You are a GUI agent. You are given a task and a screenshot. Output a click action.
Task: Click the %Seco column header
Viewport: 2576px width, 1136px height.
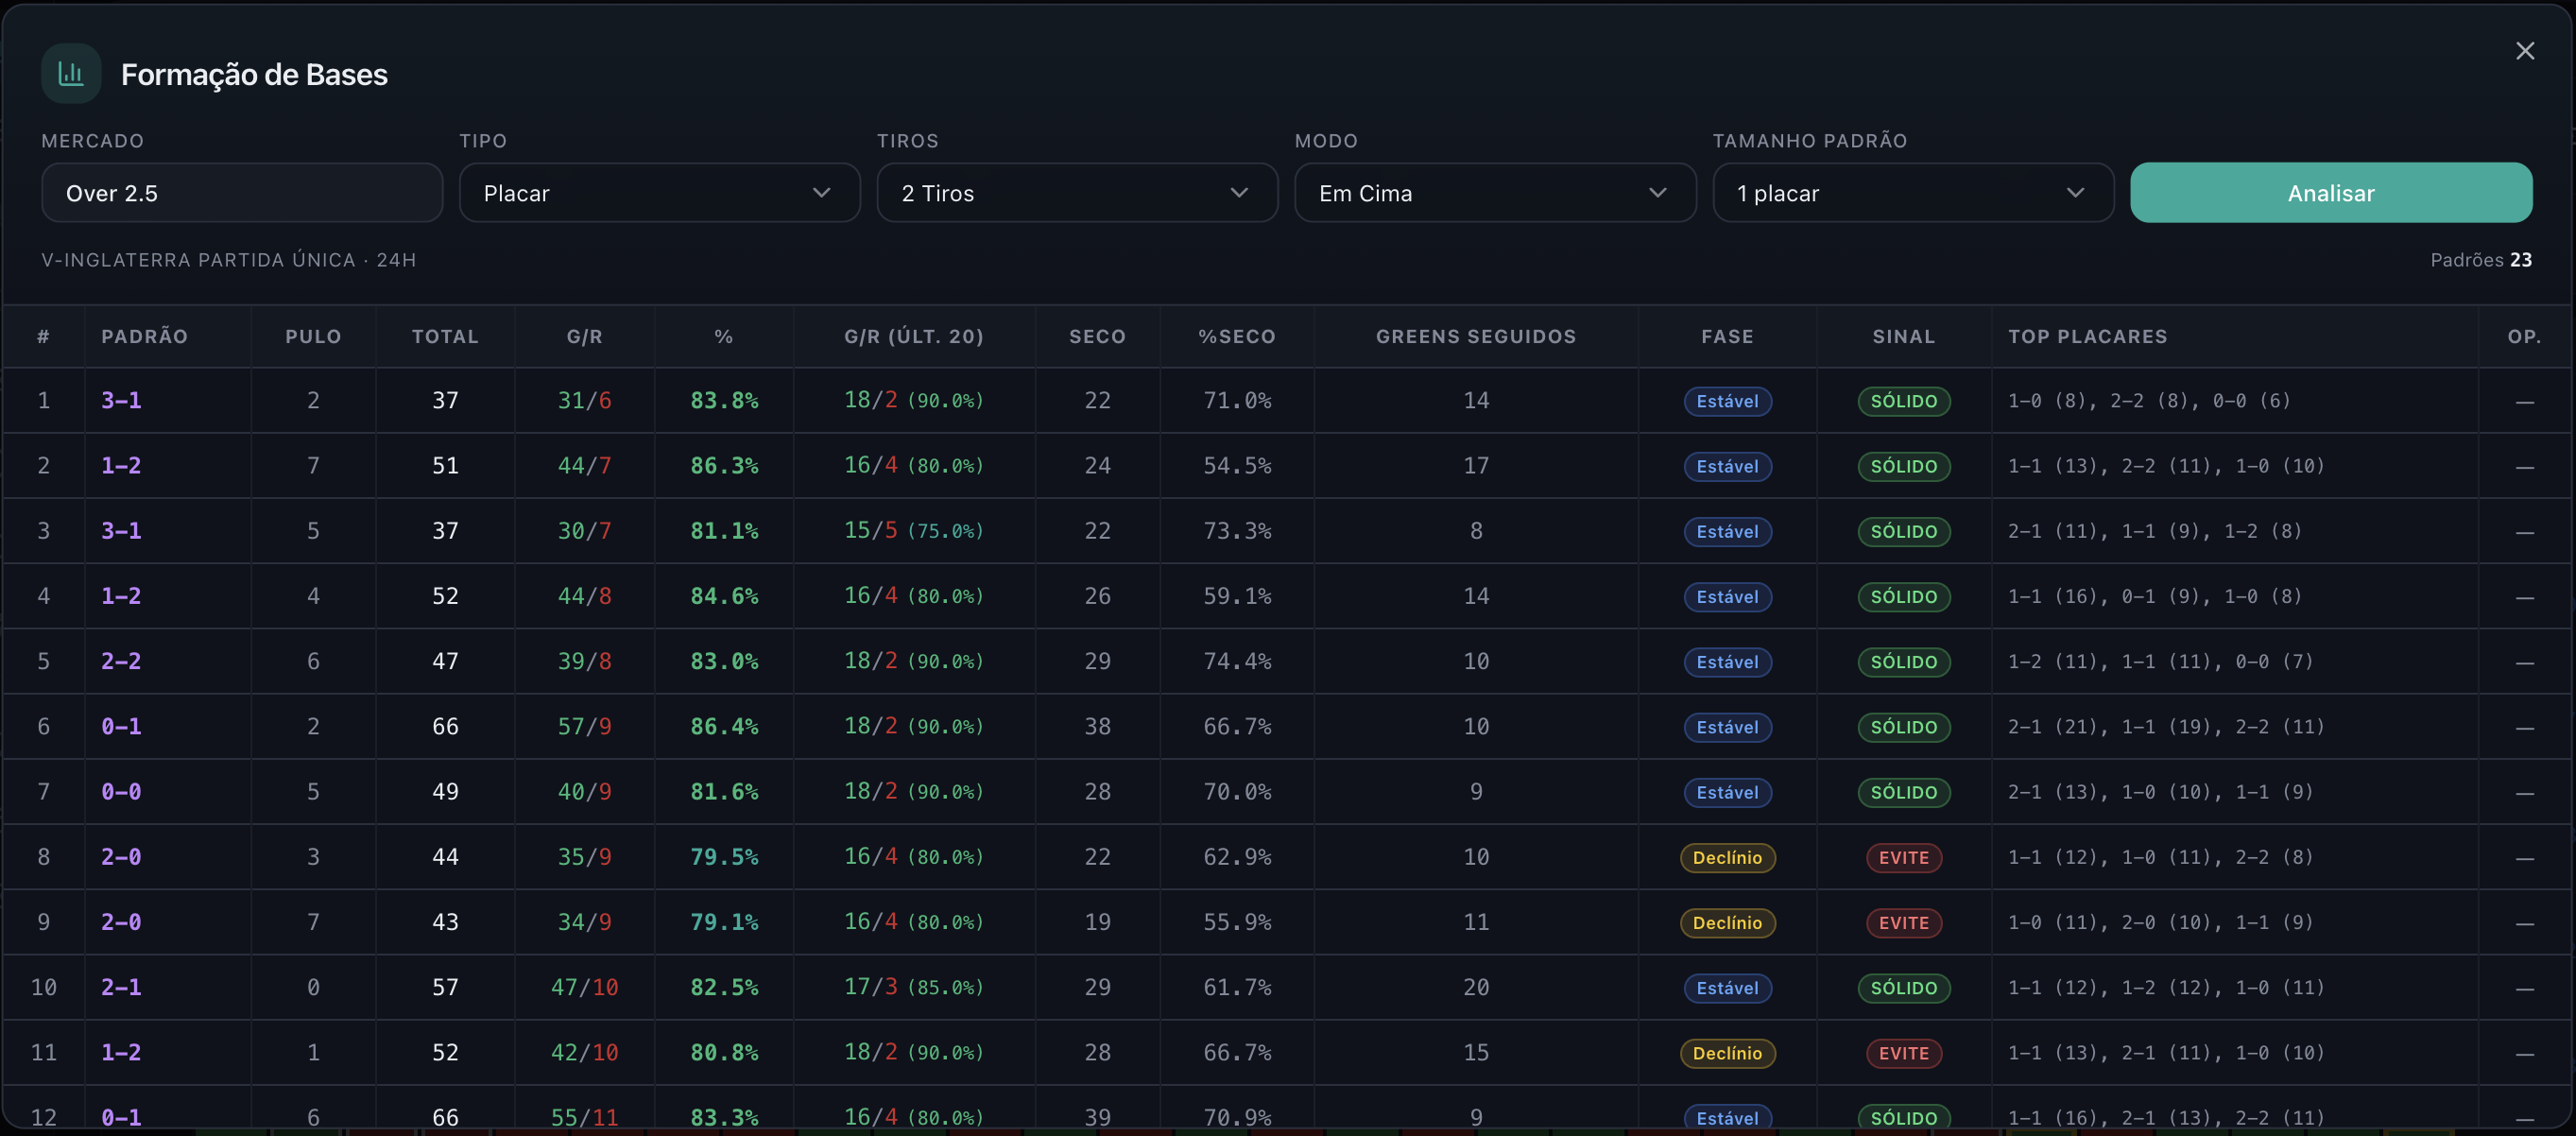[x=1236, y=336]
